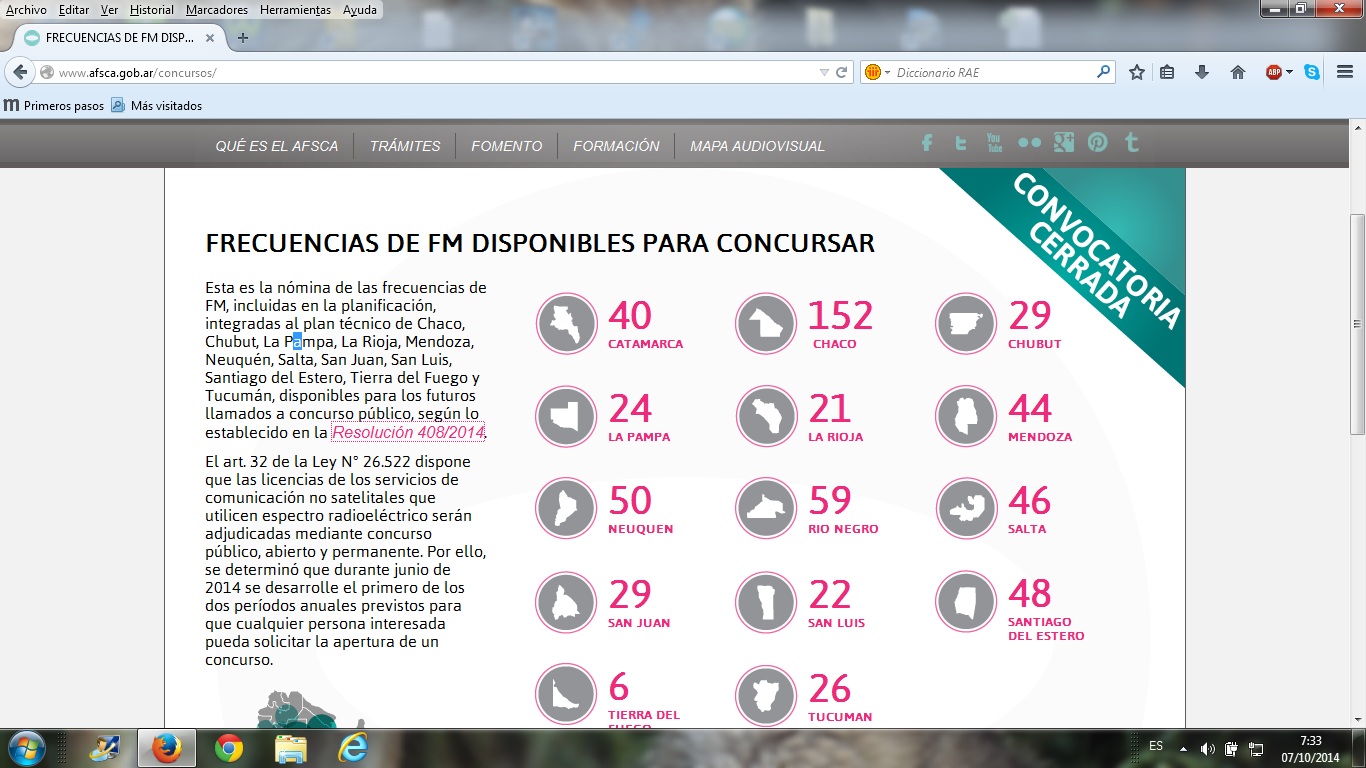This screenshot has height=768, width=1366.
Task: Open the Windows Start button
Action: point(25,748)
